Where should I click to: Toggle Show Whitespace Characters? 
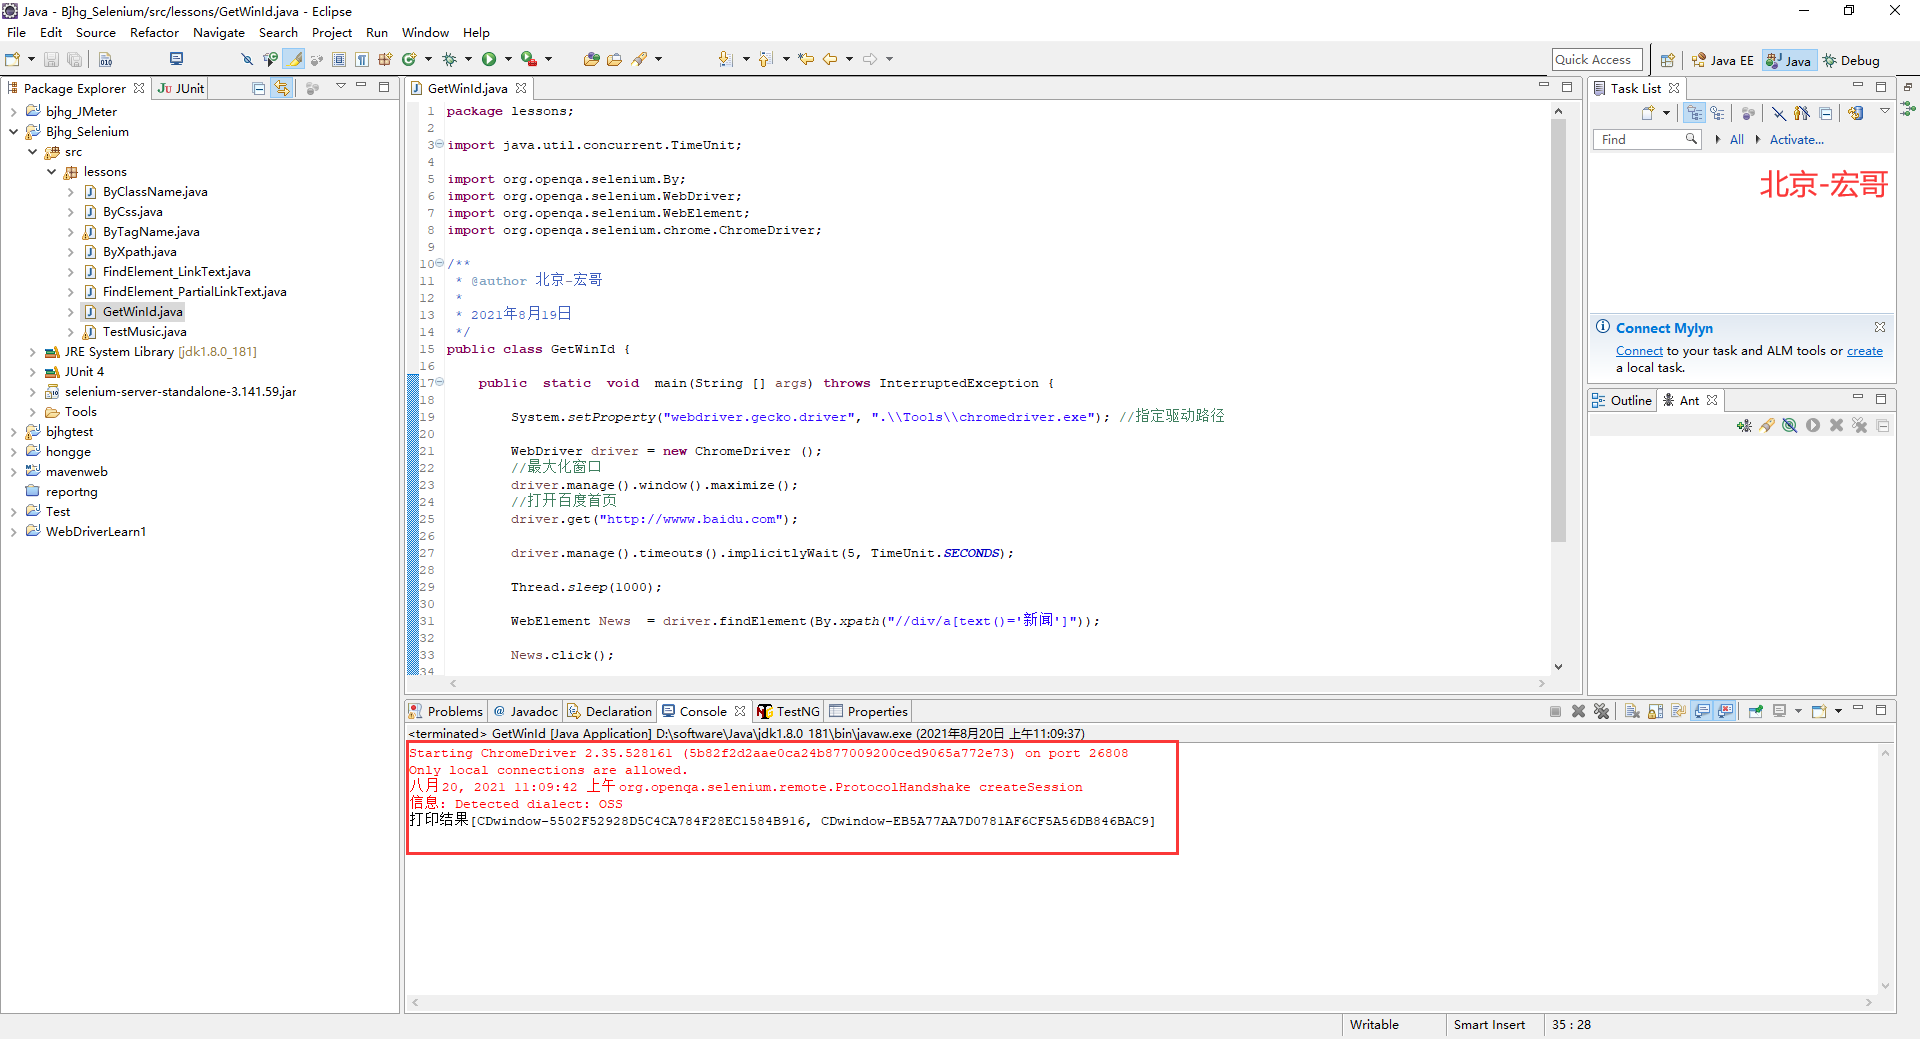[362, 60]
